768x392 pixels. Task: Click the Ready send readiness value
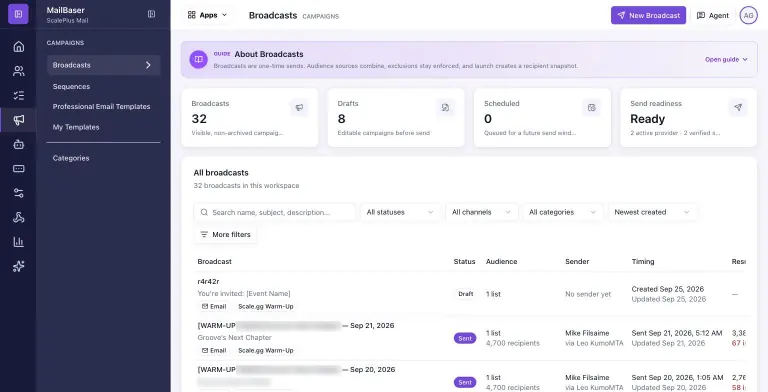coord(648,119)
